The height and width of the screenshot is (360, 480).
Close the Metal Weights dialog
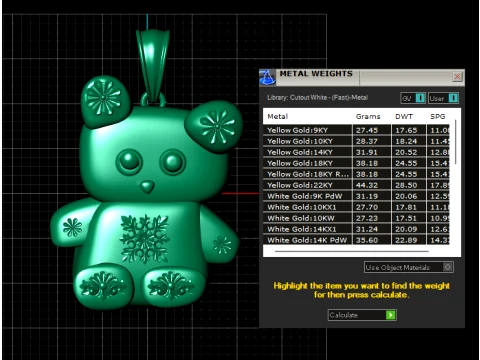coord(457,77)
